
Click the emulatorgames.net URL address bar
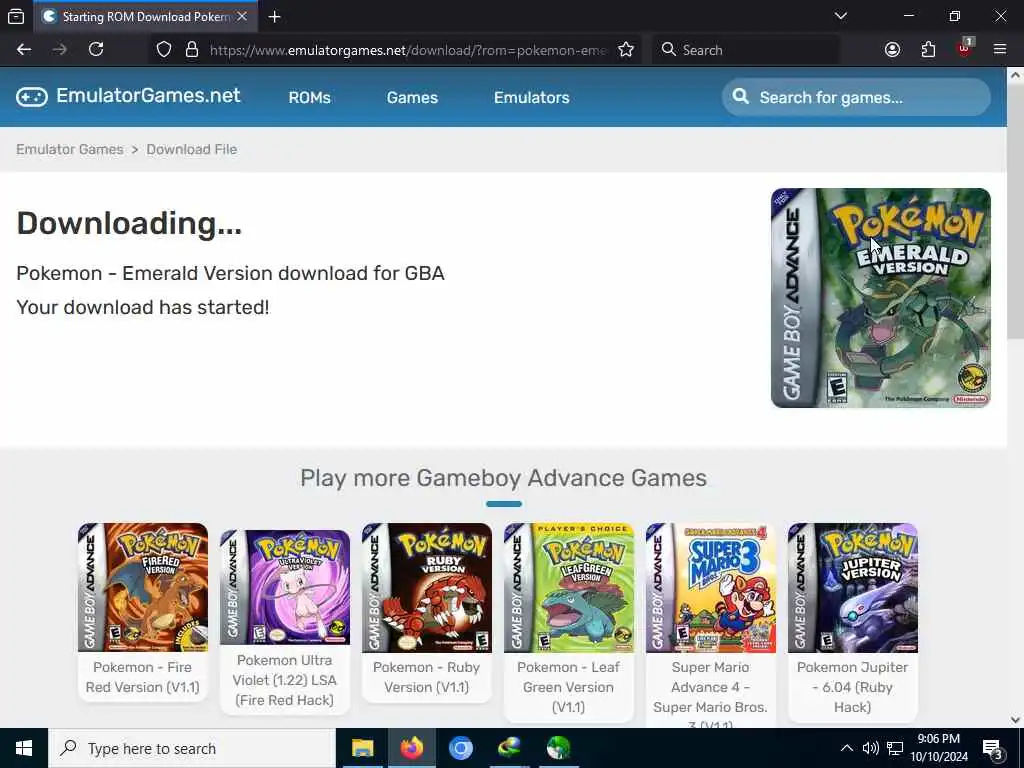coord(408,50)
